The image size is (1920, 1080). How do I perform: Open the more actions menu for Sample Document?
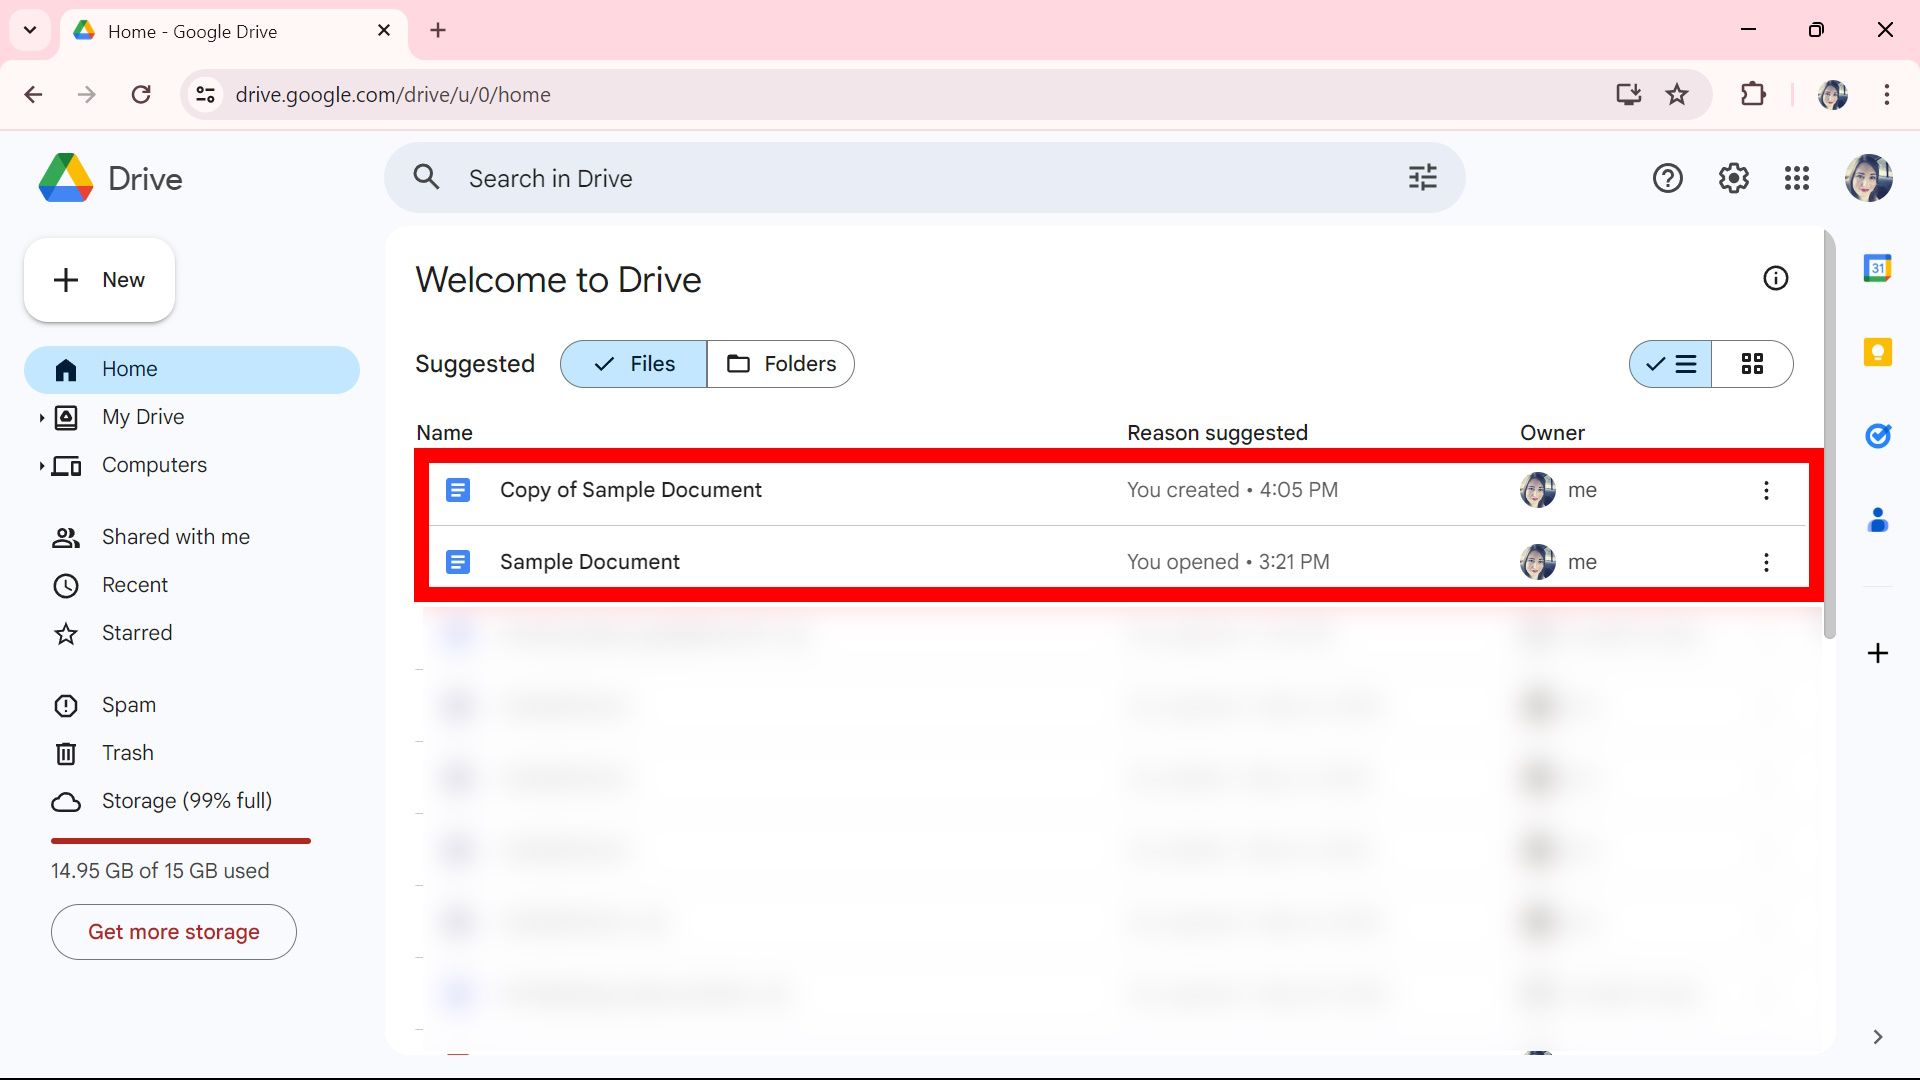(1766, 562)
